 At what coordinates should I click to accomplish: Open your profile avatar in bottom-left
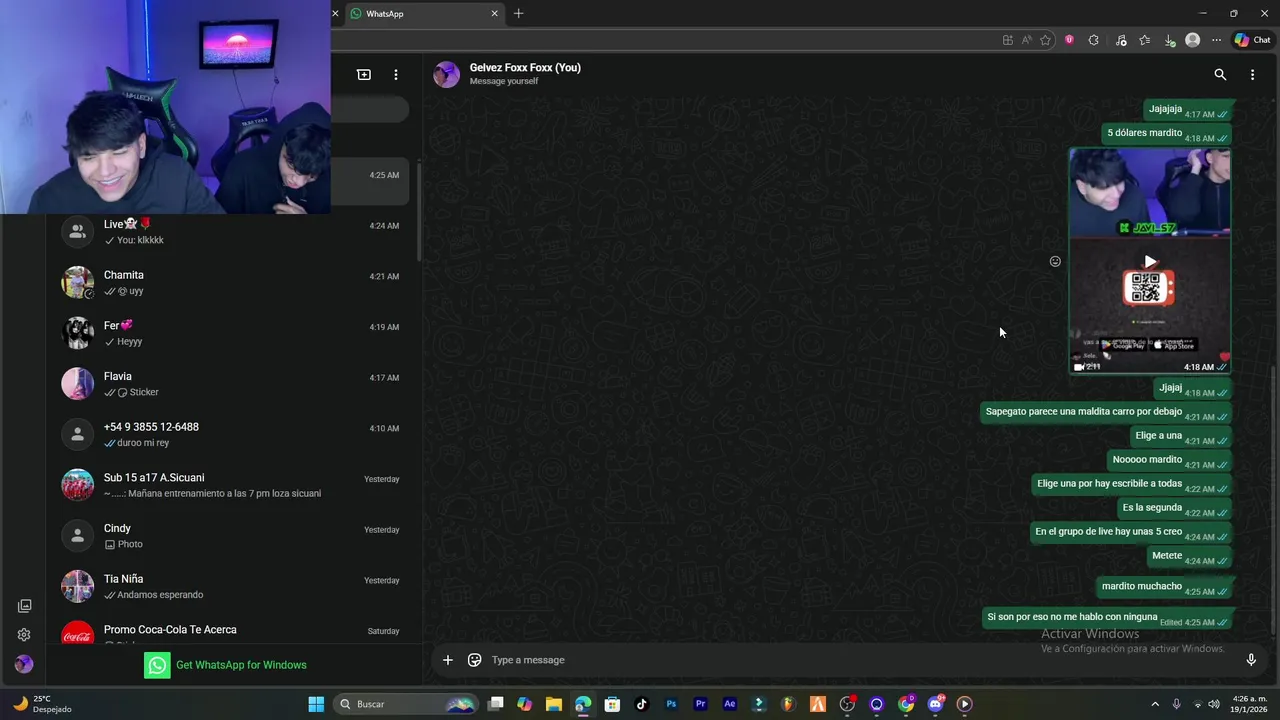point(24,664)
